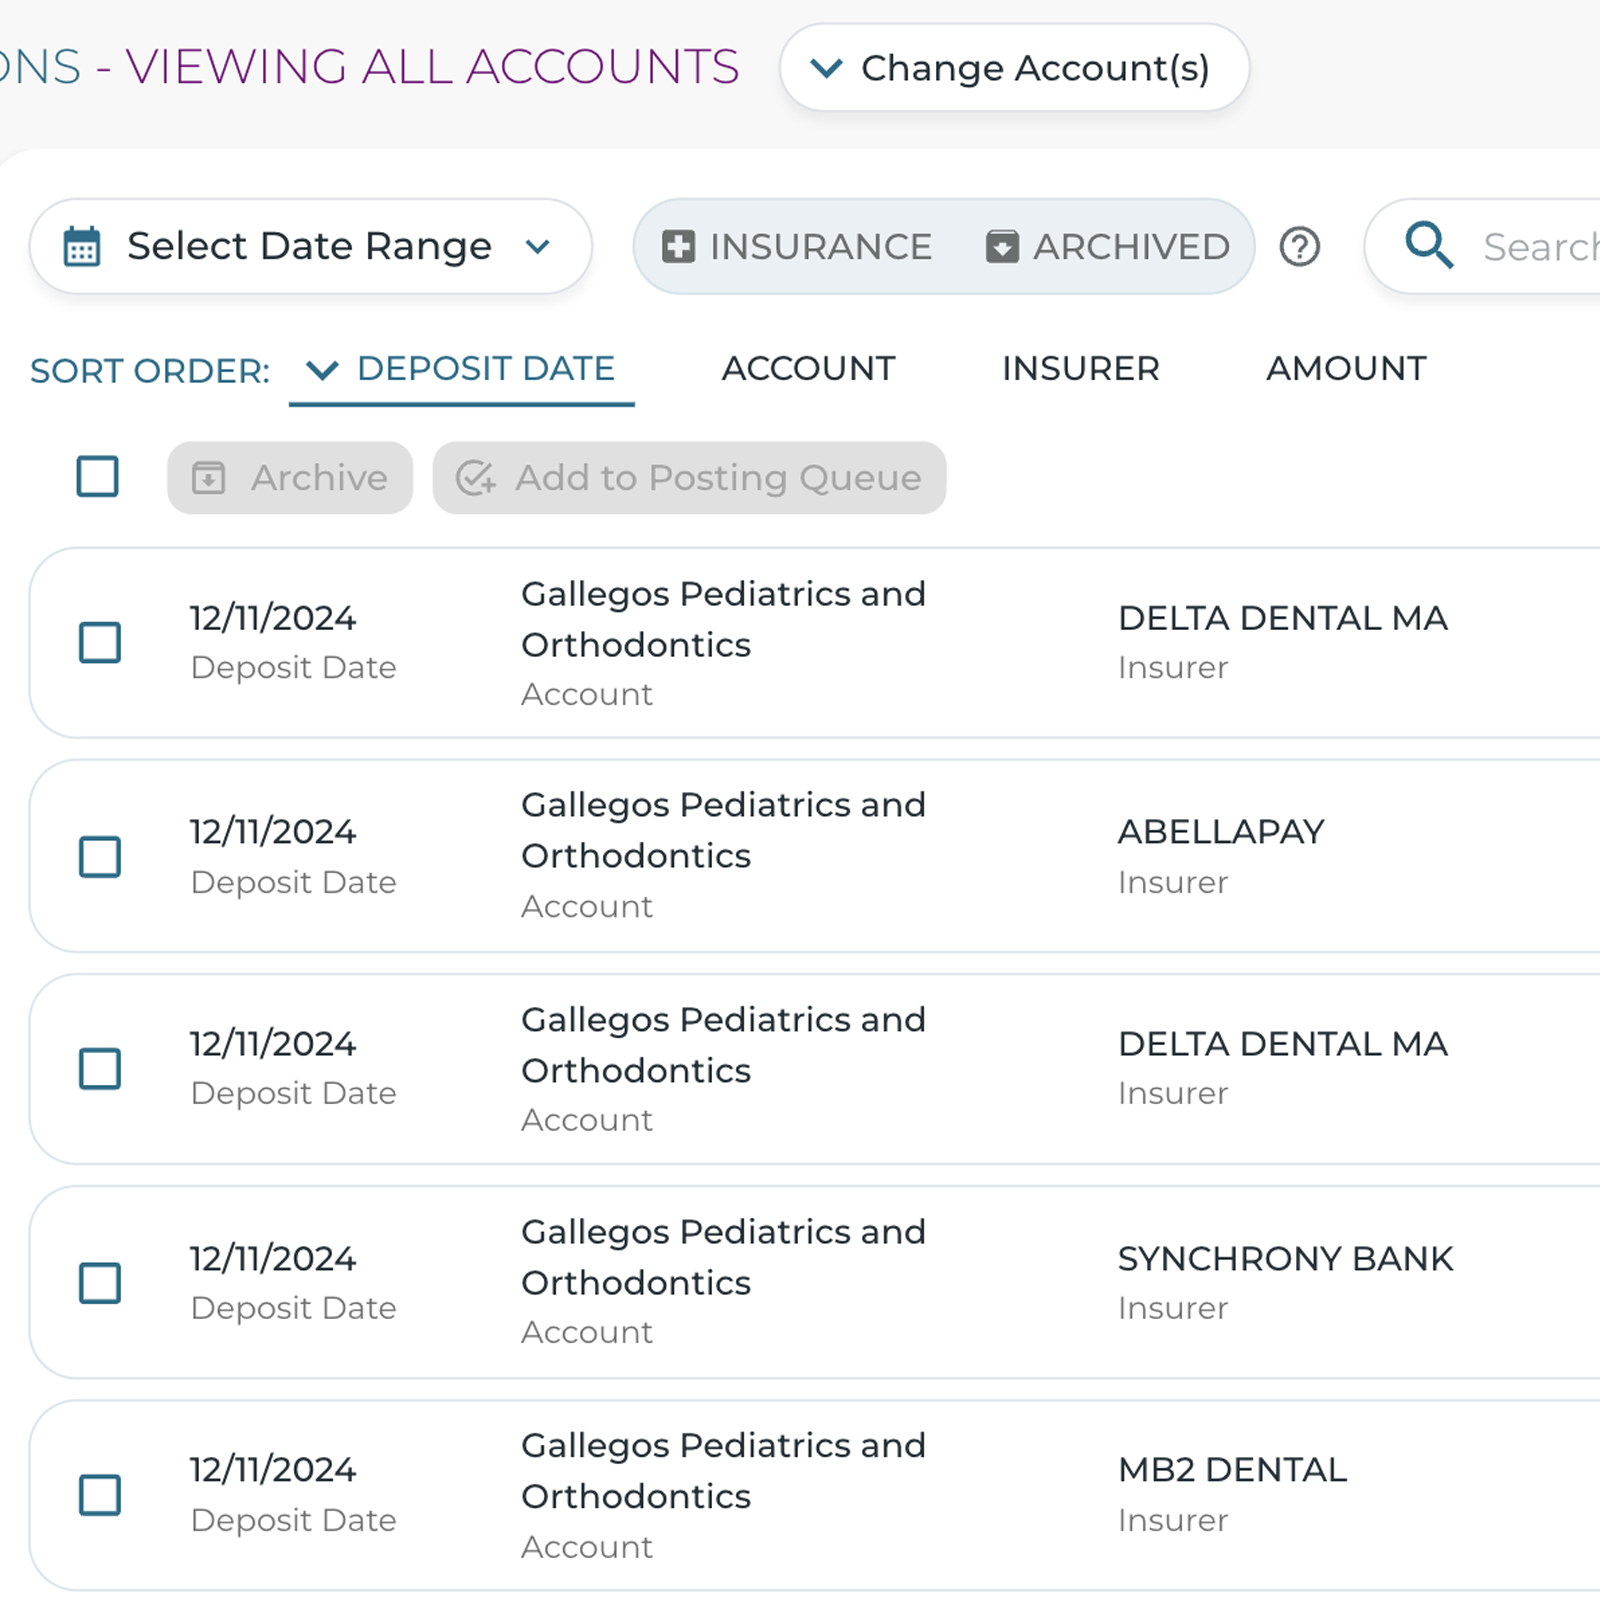The image size is (1600, 1600).
Task: Click the insurance plus icon
Action: 678,247
